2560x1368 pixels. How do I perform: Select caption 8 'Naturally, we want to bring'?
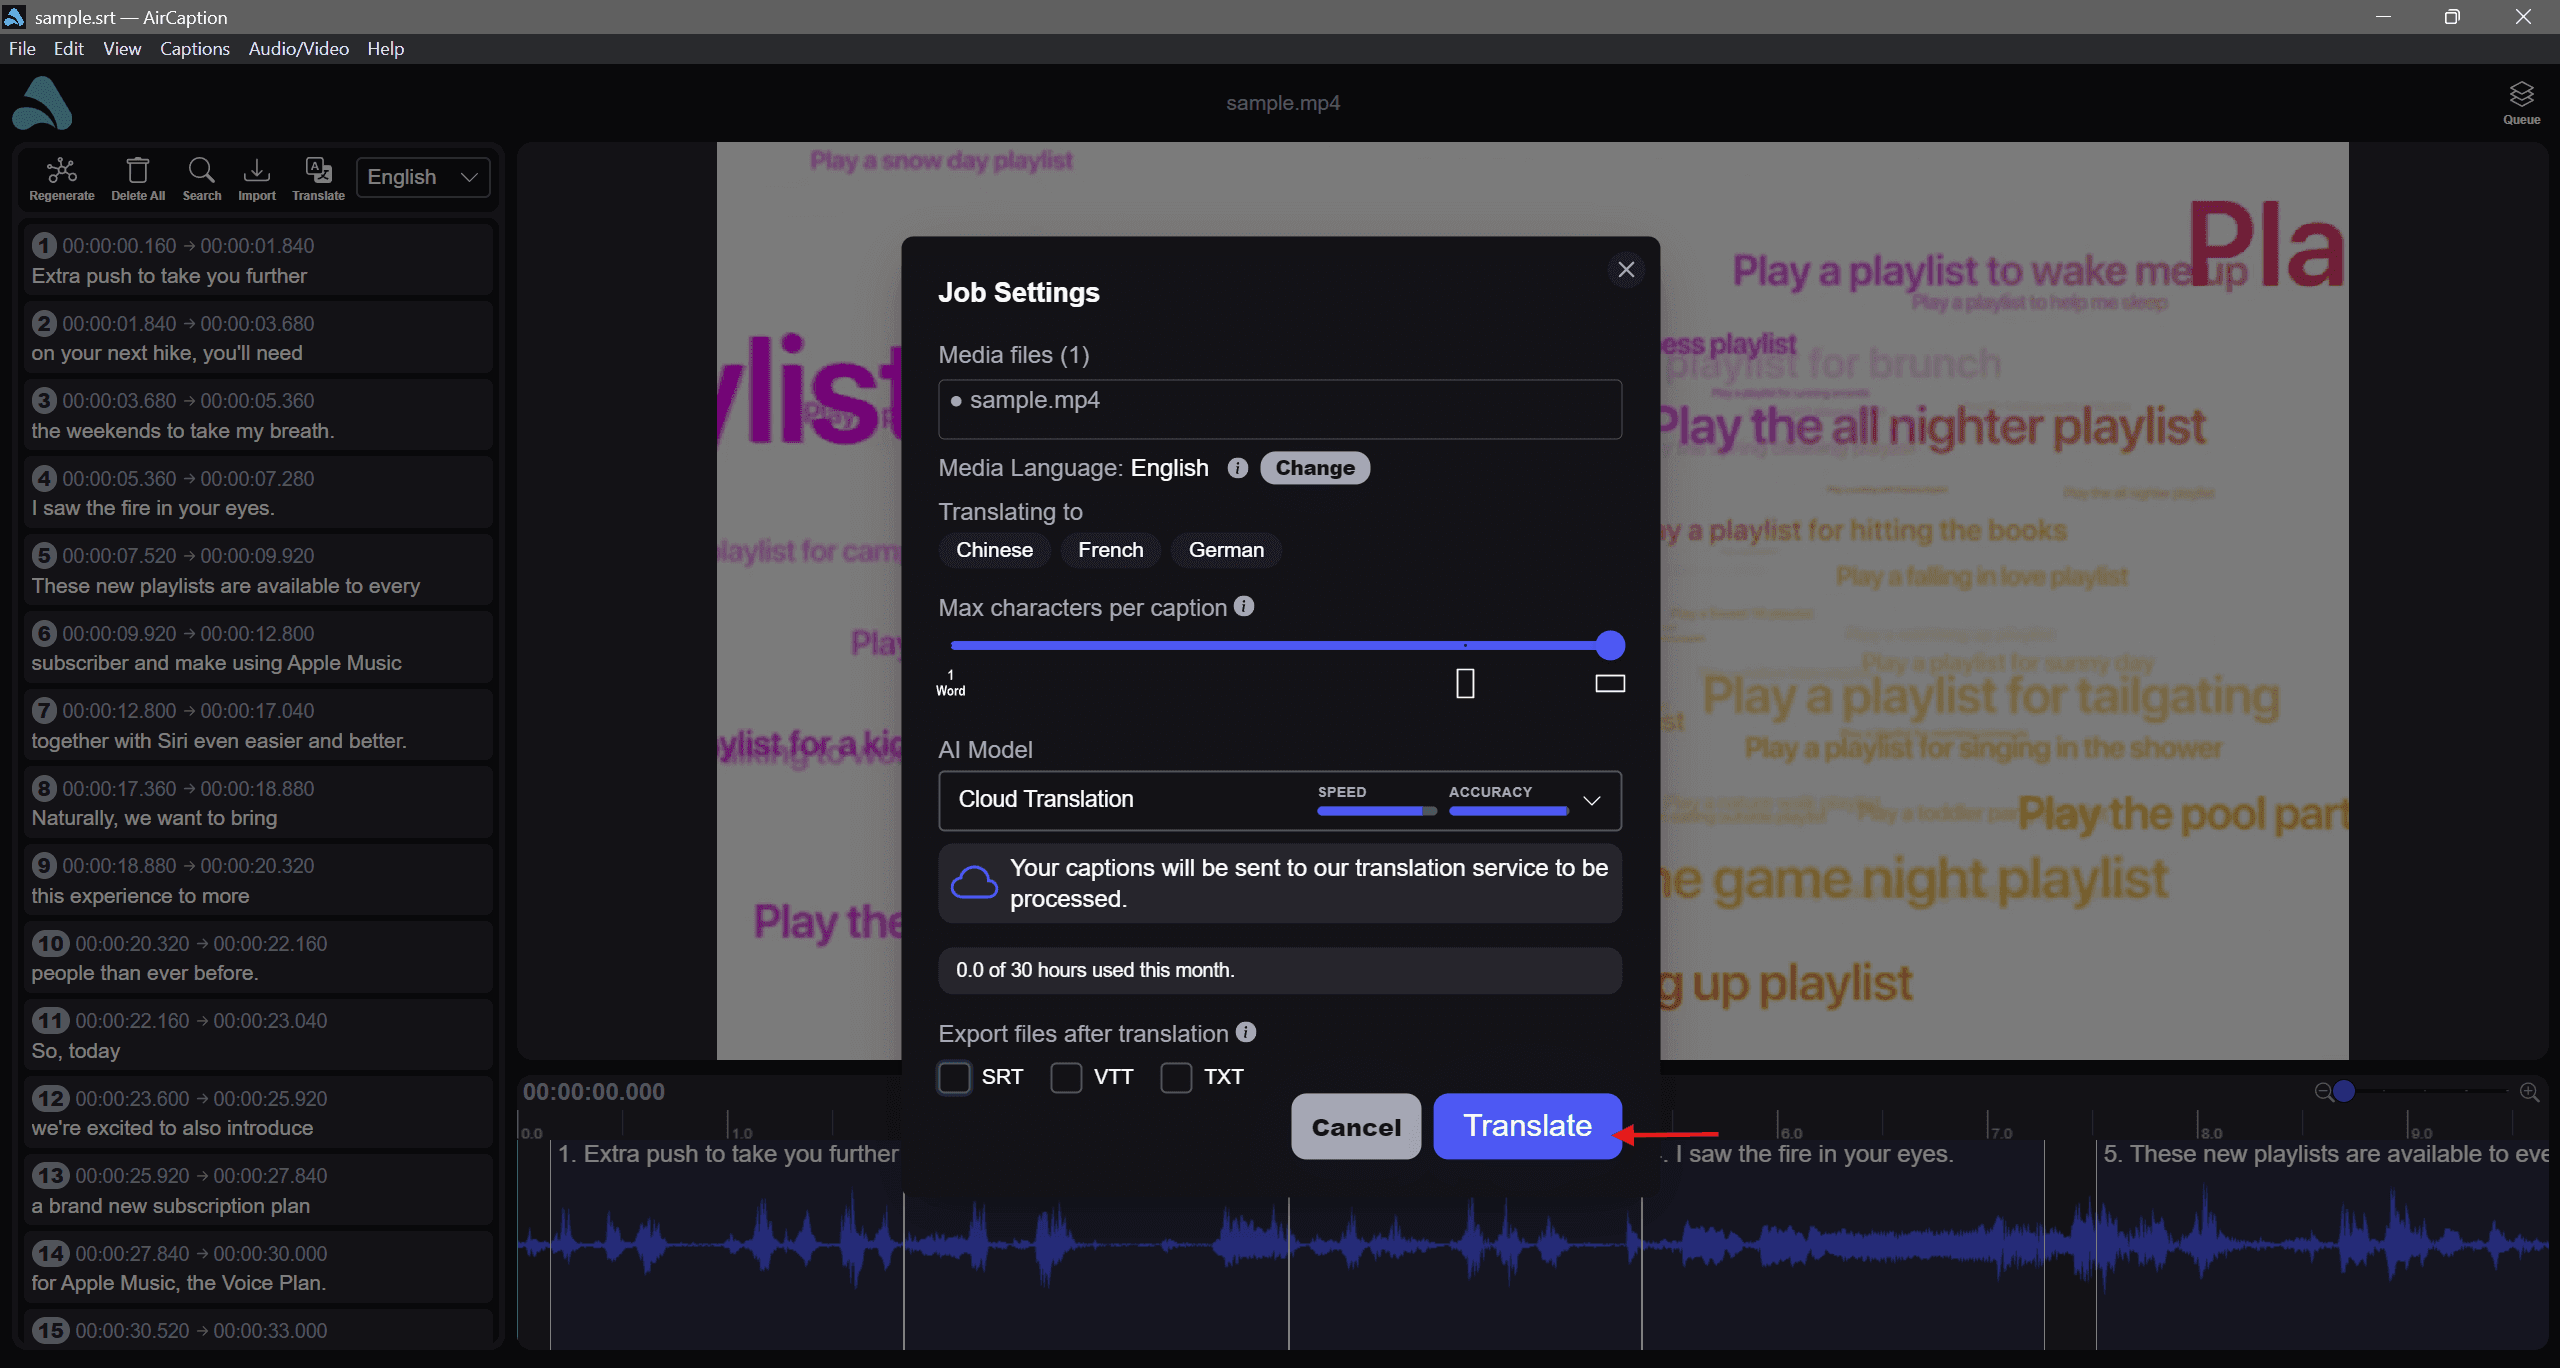258,803
